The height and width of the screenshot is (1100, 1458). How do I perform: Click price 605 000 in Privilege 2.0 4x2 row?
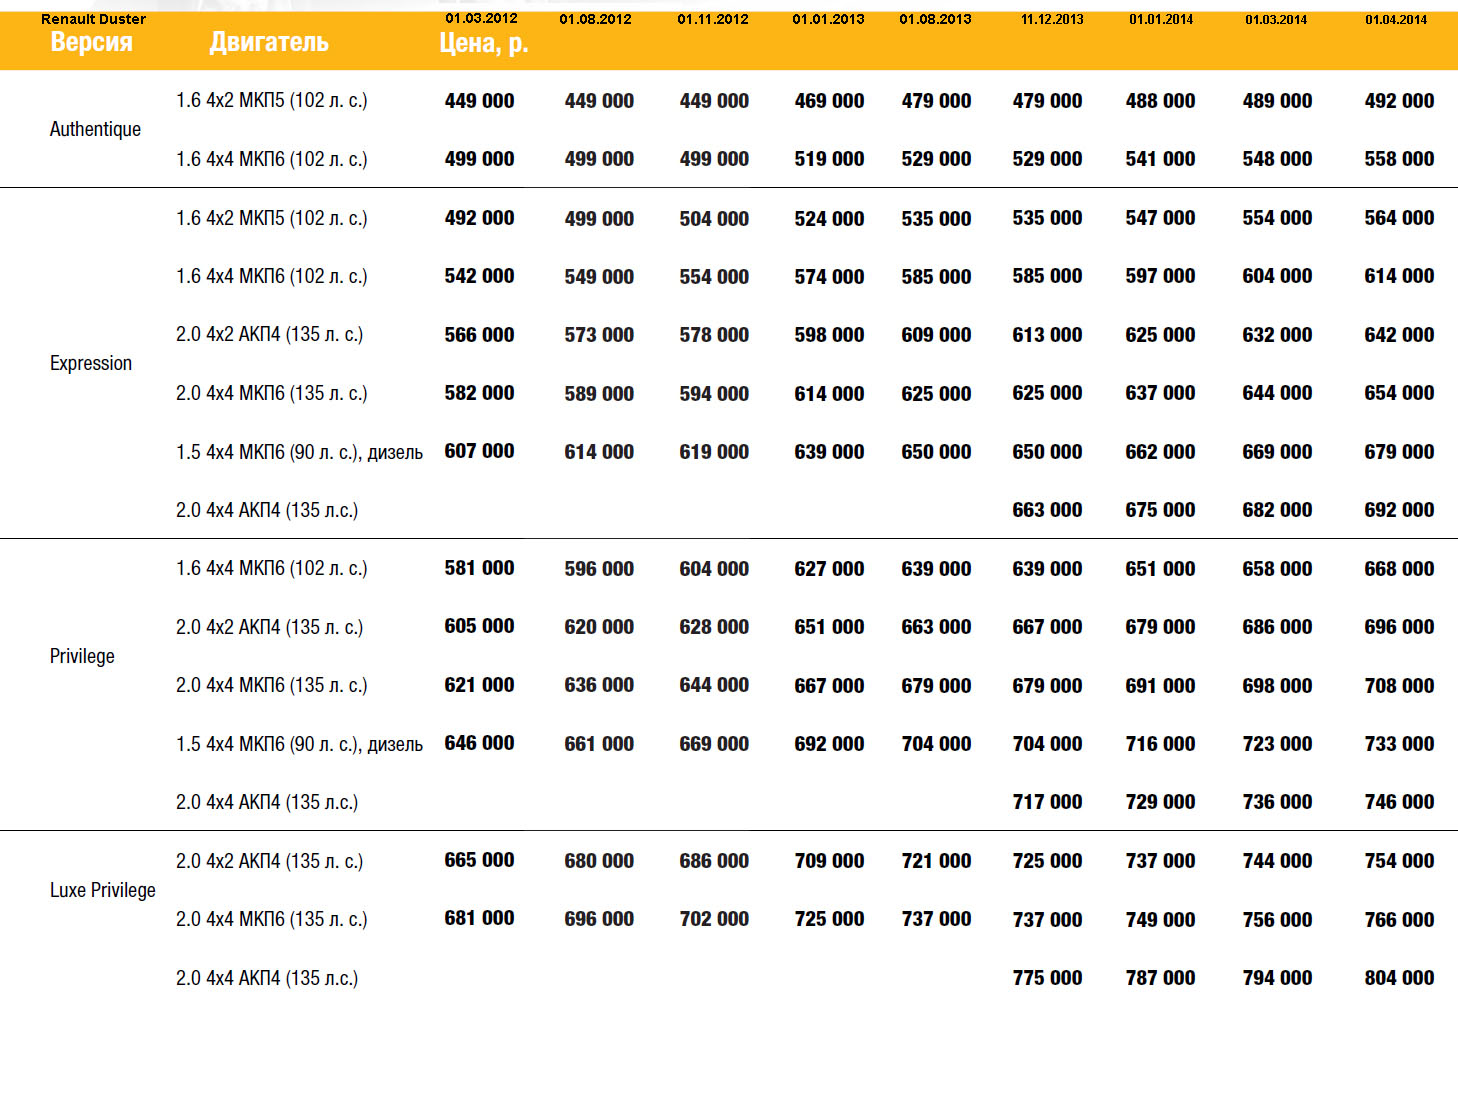pyautogui.click(x=479, y=626)
